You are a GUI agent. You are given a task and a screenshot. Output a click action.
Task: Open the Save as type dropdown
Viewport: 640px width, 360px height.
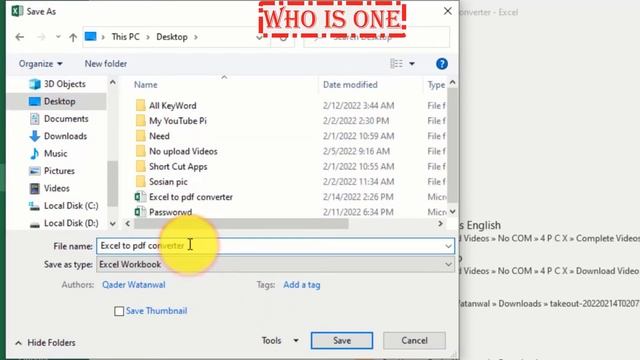click(275, 264)
